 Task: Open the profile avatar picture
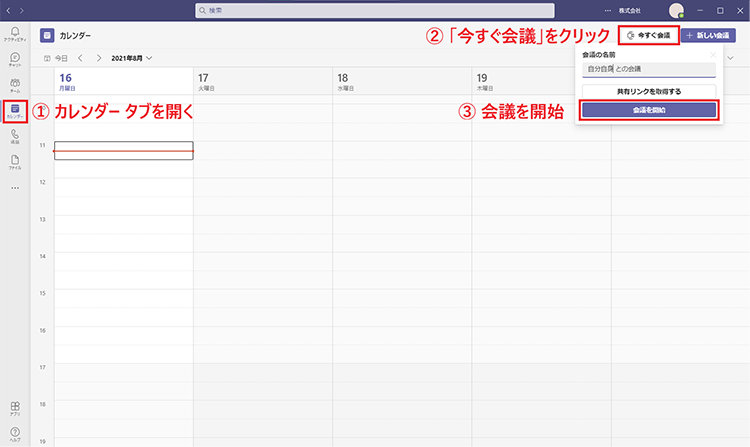tap(676, 11)
